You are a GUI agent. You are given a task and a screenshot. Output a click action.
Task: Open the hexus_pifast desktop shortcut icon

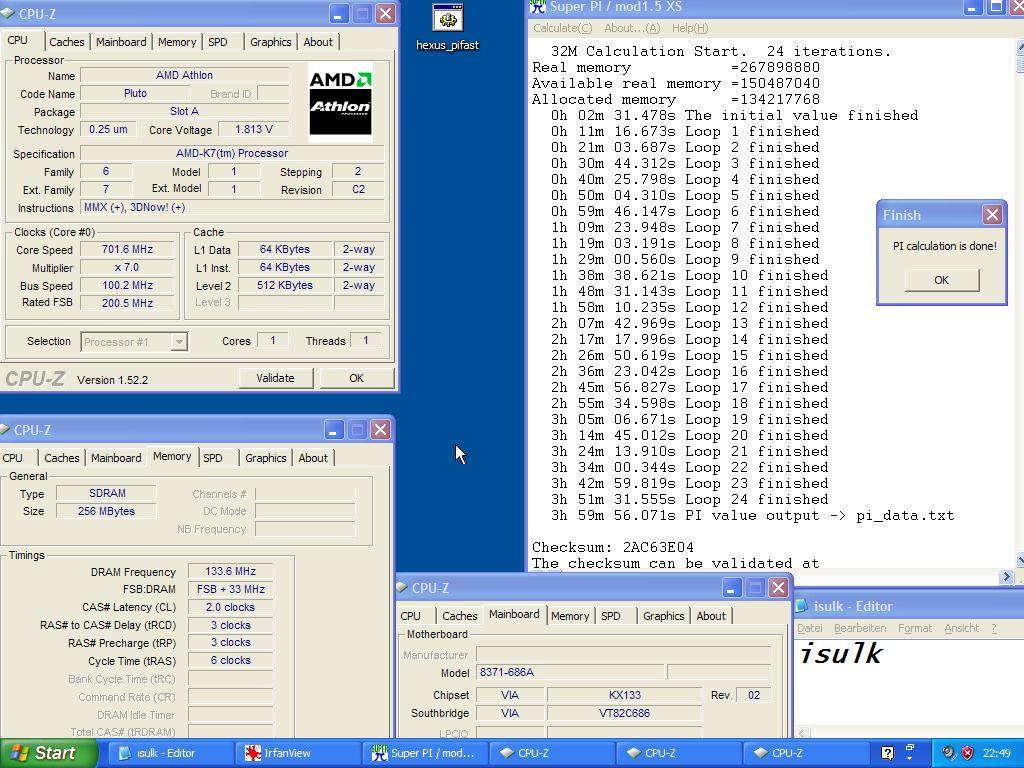point(448,18)
